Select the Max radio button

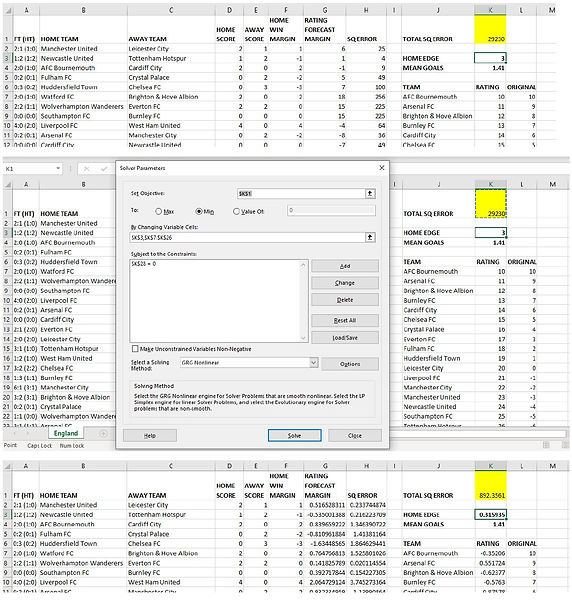point(158,211)
